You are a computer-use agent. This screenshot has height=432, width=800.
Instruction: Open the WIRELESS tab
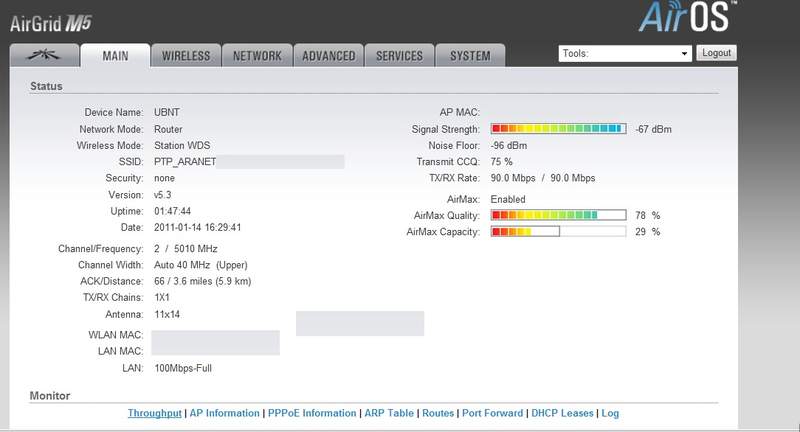[185, 56]
